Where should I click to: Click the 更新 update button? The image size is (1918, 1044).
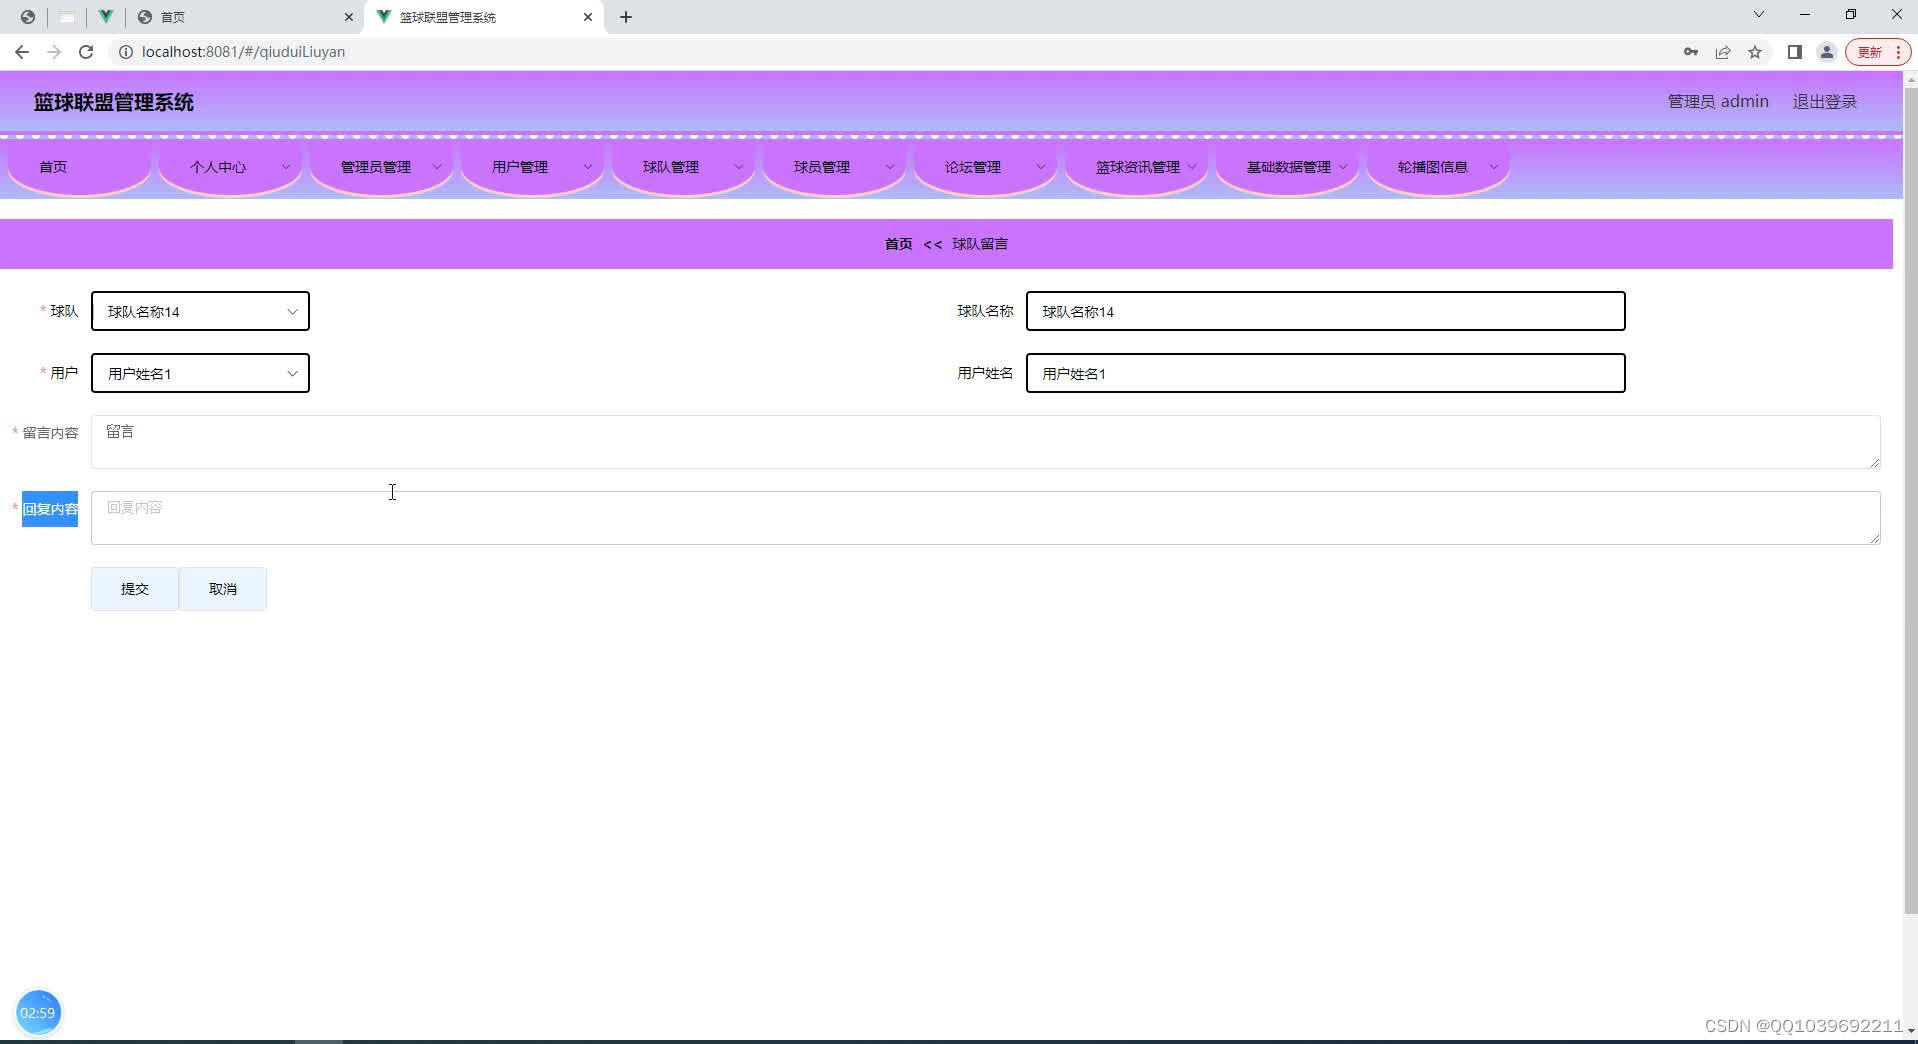click(x=1876, y=52)
